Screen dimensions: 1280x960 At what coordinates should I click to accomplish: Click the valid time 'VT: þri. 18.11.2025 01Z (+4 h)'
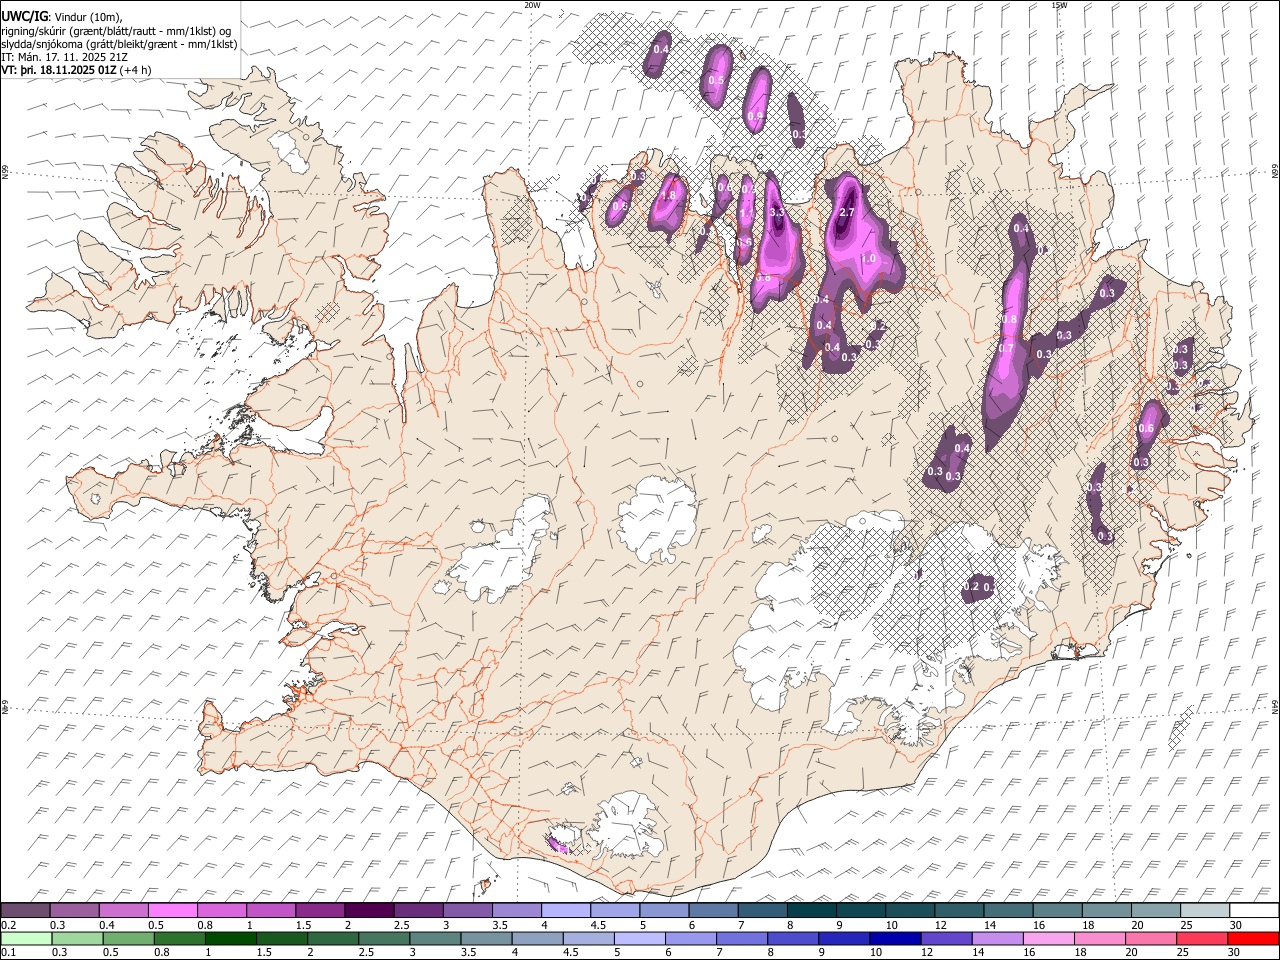click(77, 70)
